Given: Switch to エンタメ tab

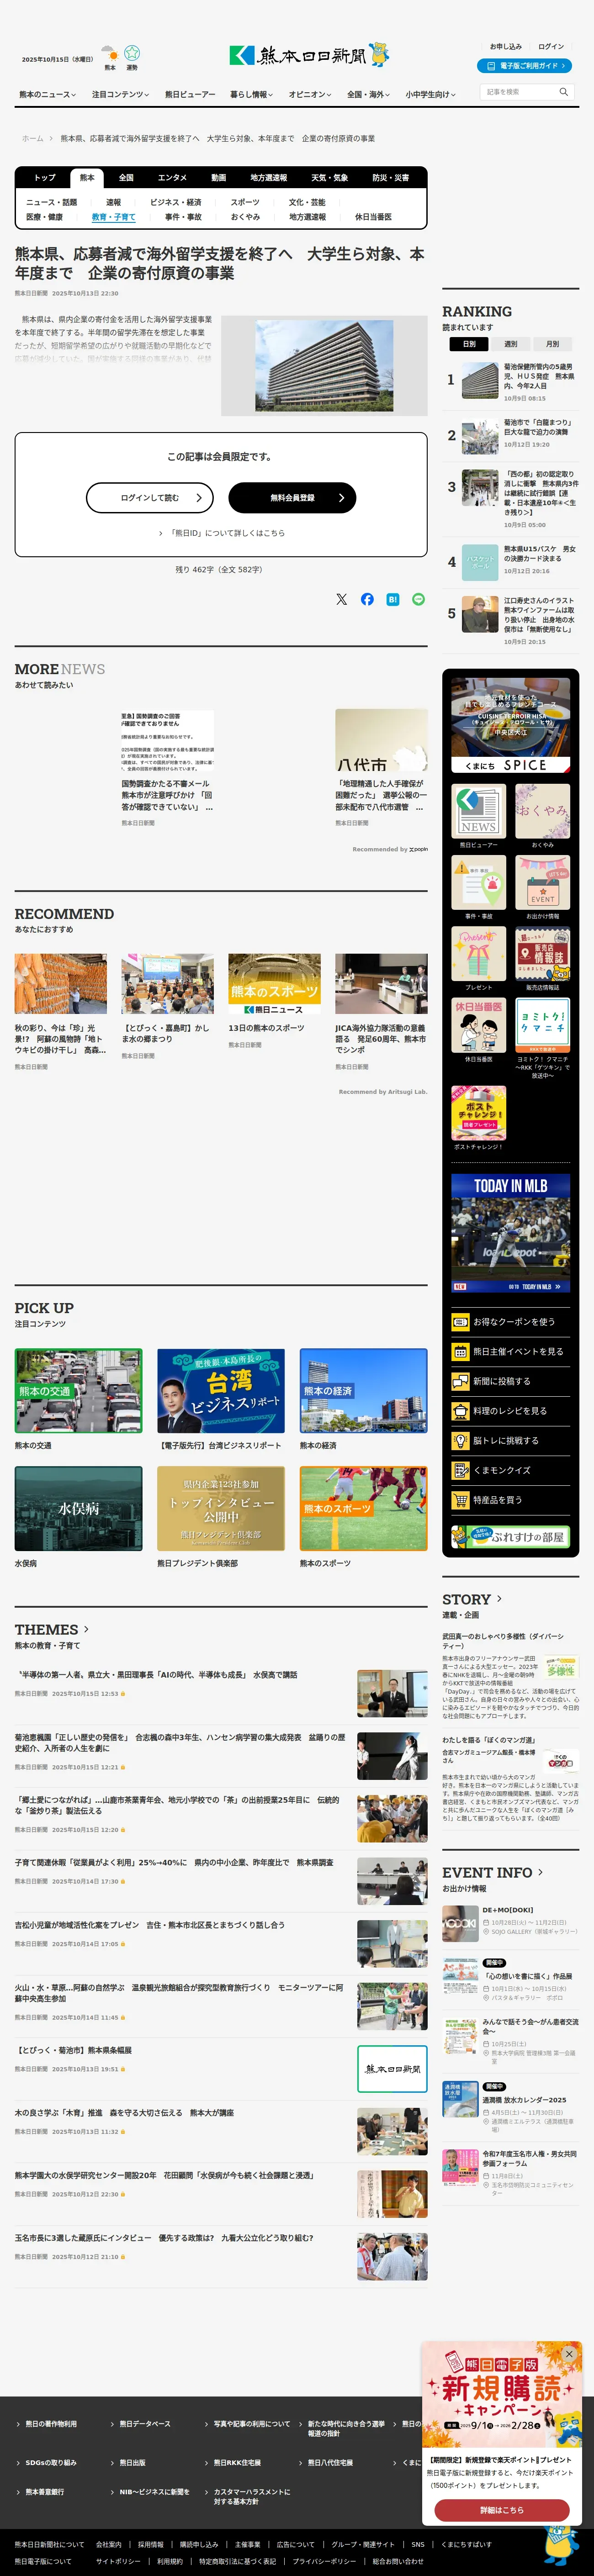Looking at the screenshot, I should tap(172, 178).
